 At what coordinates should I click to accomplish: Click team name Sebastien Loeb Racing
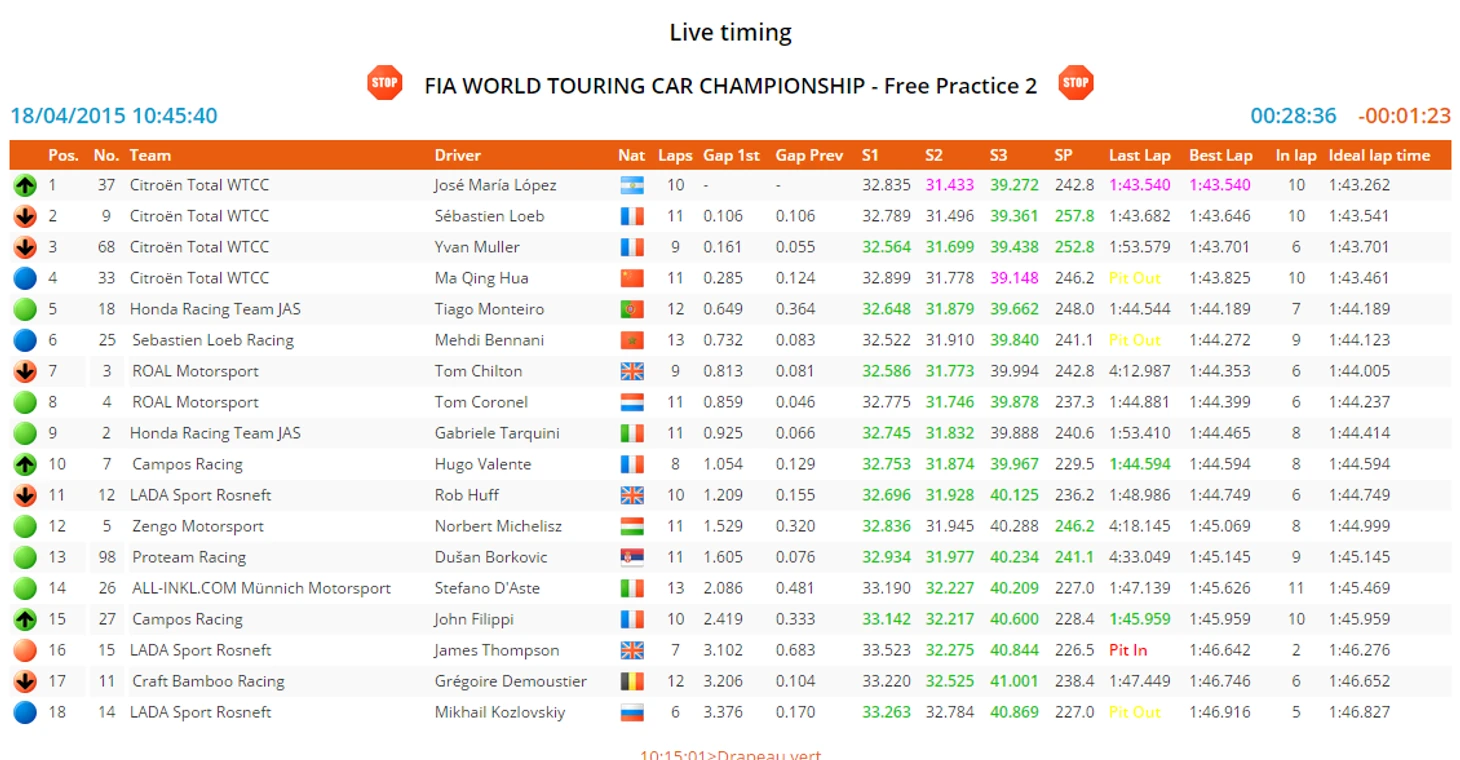pyautogui.click(x=212, y=340)
